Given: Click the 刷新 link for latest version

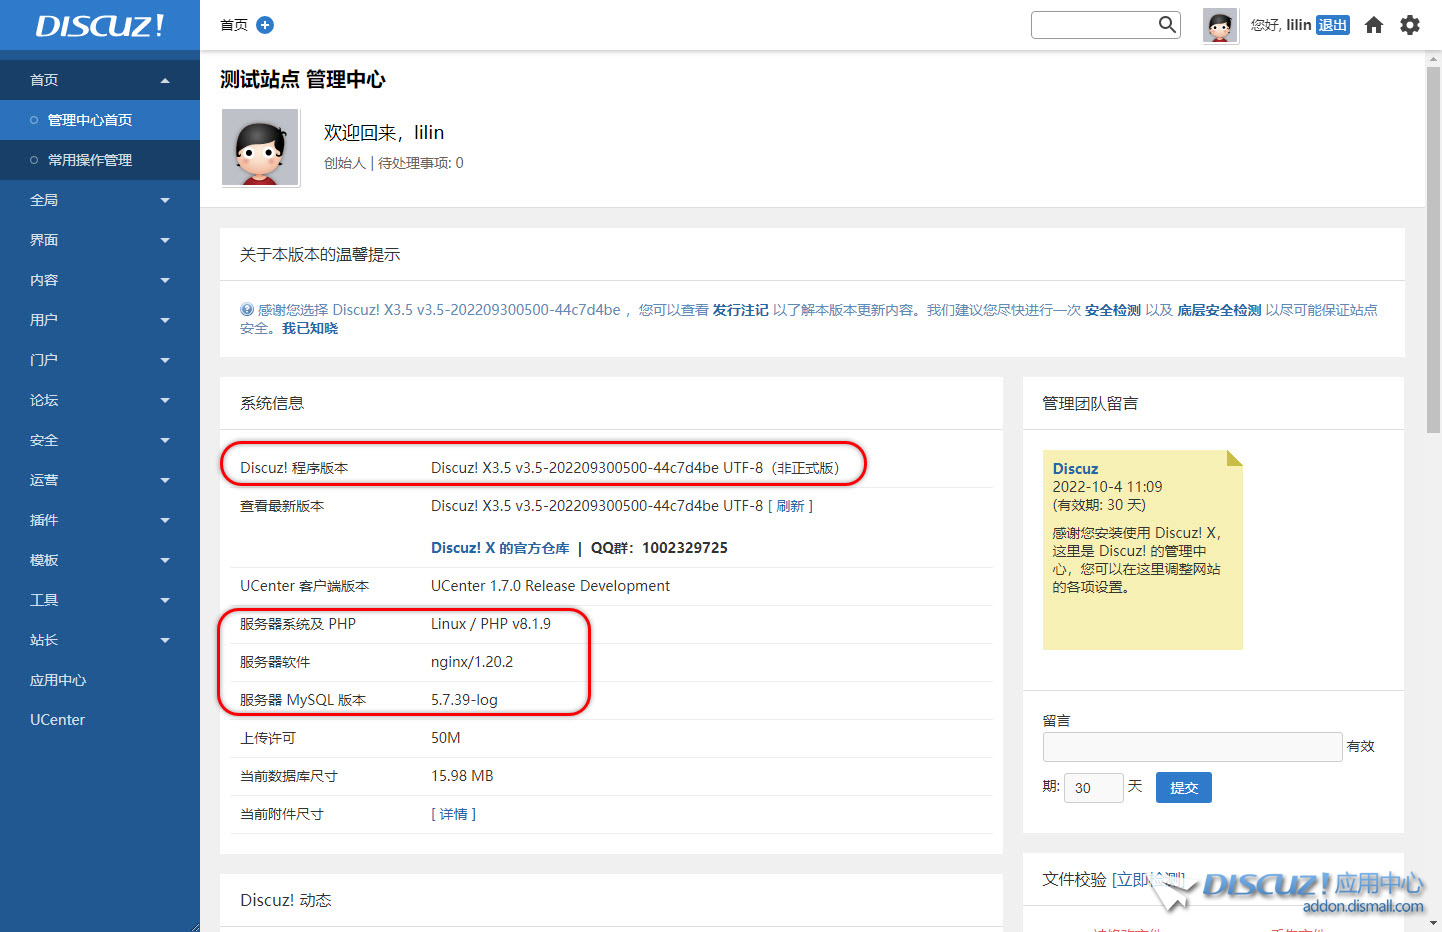Looking at the screenshot, I should [x=790, y=506].
